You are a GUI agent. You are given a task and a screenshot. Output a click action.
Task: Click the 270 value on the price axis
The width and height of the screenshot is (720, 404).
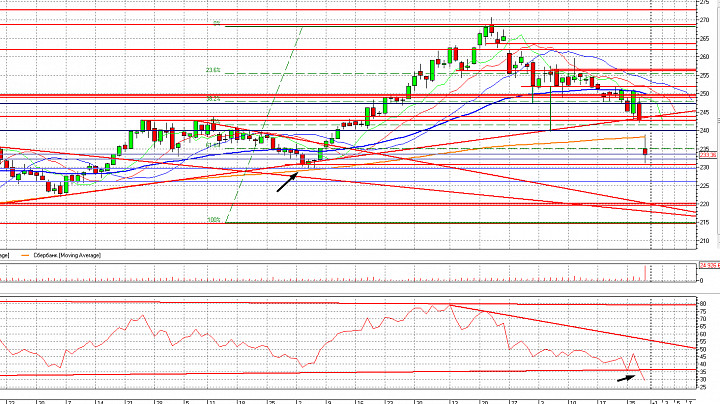click(705, 20)
